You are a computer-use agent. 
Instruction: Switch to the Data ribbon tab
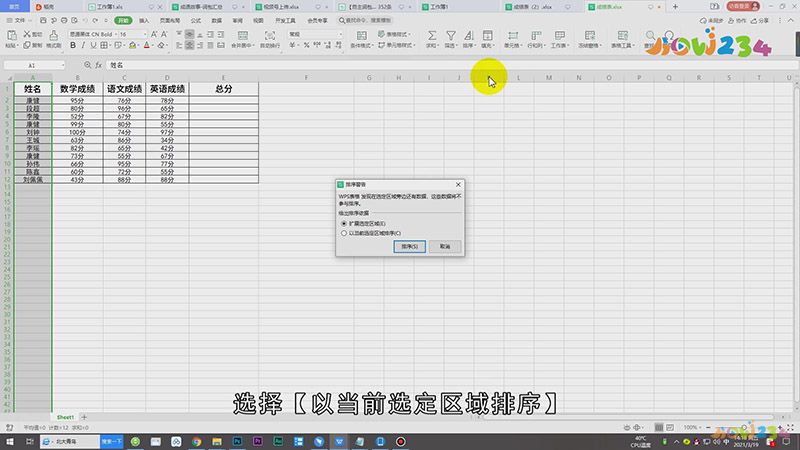216,20
